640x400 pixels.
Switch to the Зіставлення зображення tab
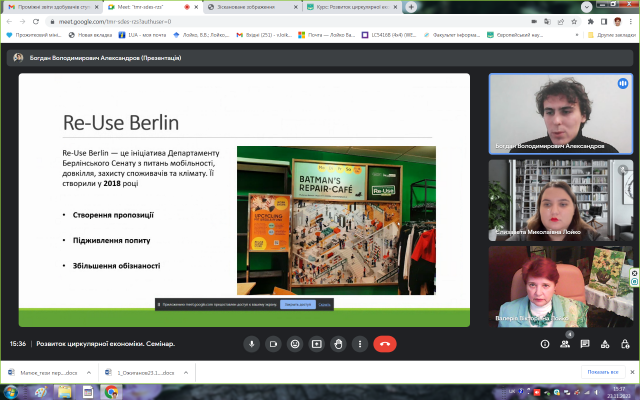click(250, 6)
